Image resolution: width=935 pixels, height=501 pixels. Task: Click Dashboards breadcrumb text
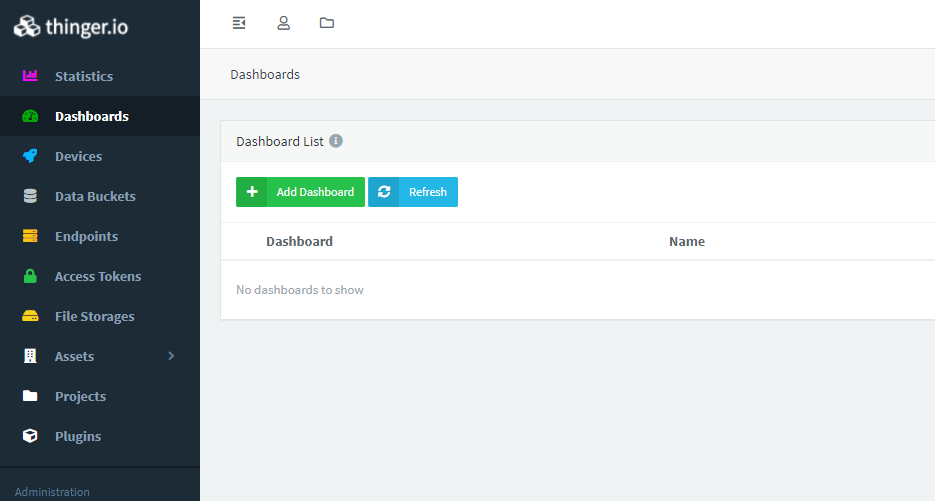click(265, 74)
